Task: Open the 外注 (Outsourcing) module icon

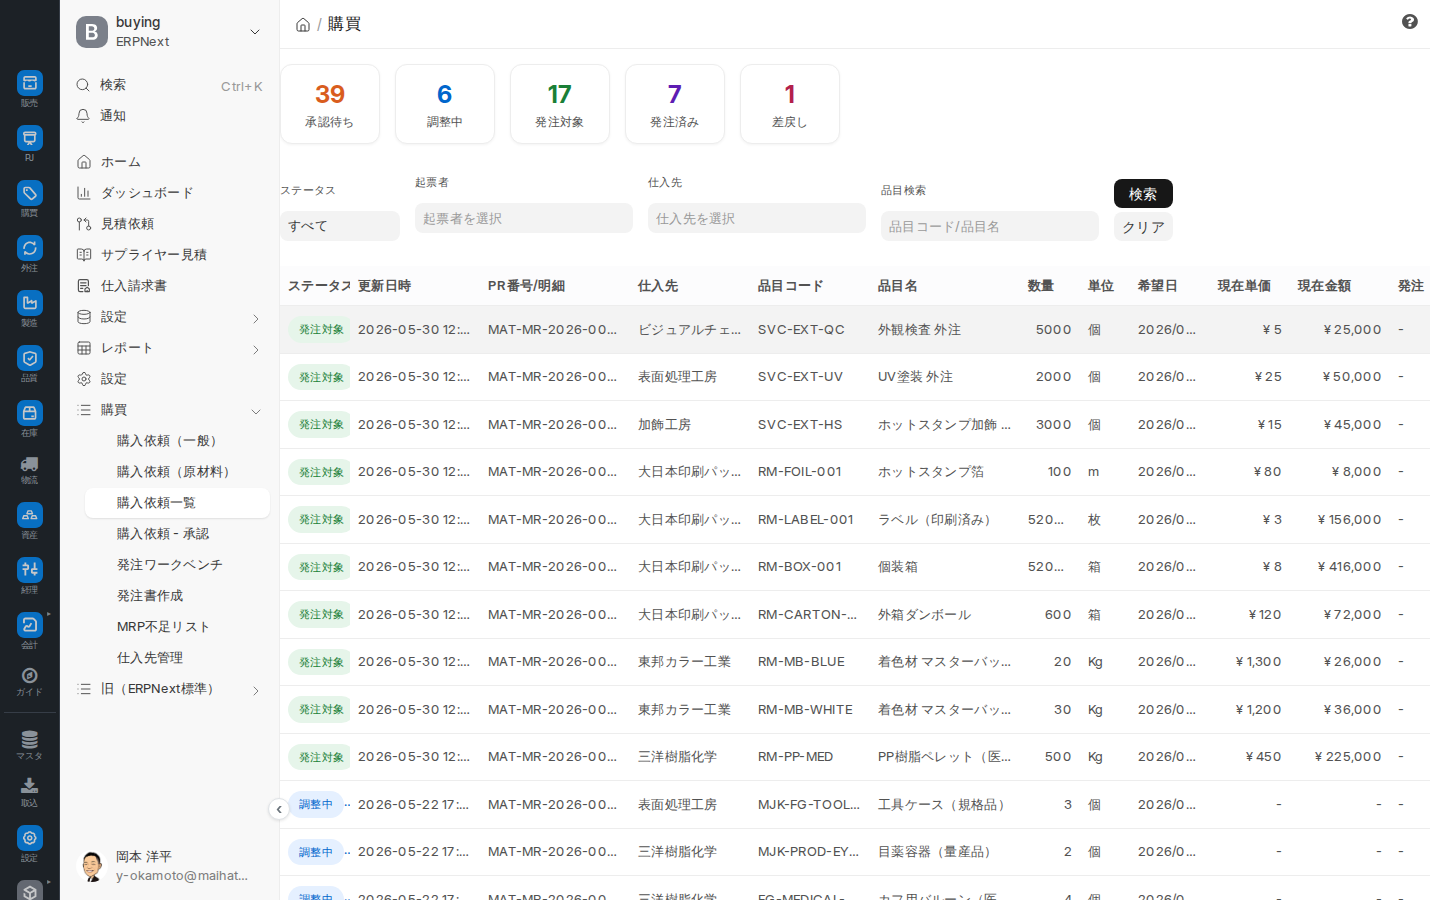Action: click(x=29, y=248)
